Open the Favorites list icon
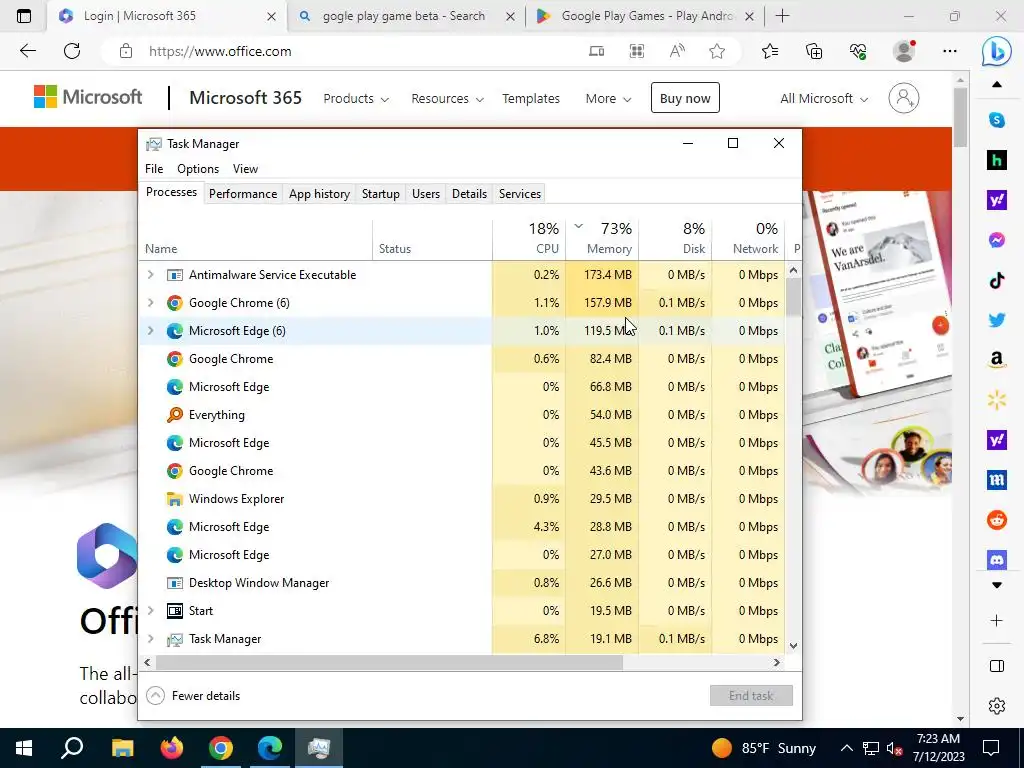This screenshot has width=1024, height=768. (x=770, y=51)
